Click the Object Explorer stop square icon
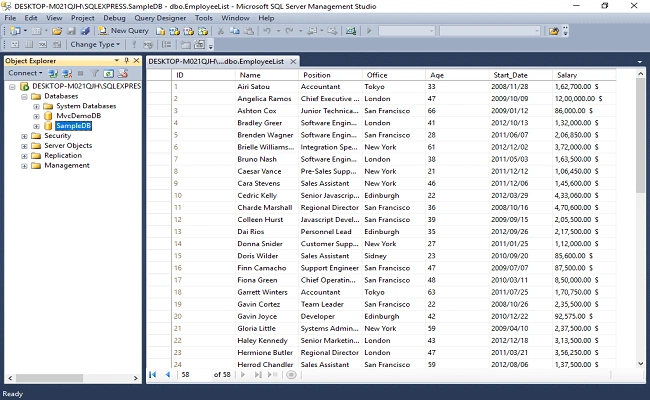The width and height of the screenshot is (650, 400). pos(80,73)
